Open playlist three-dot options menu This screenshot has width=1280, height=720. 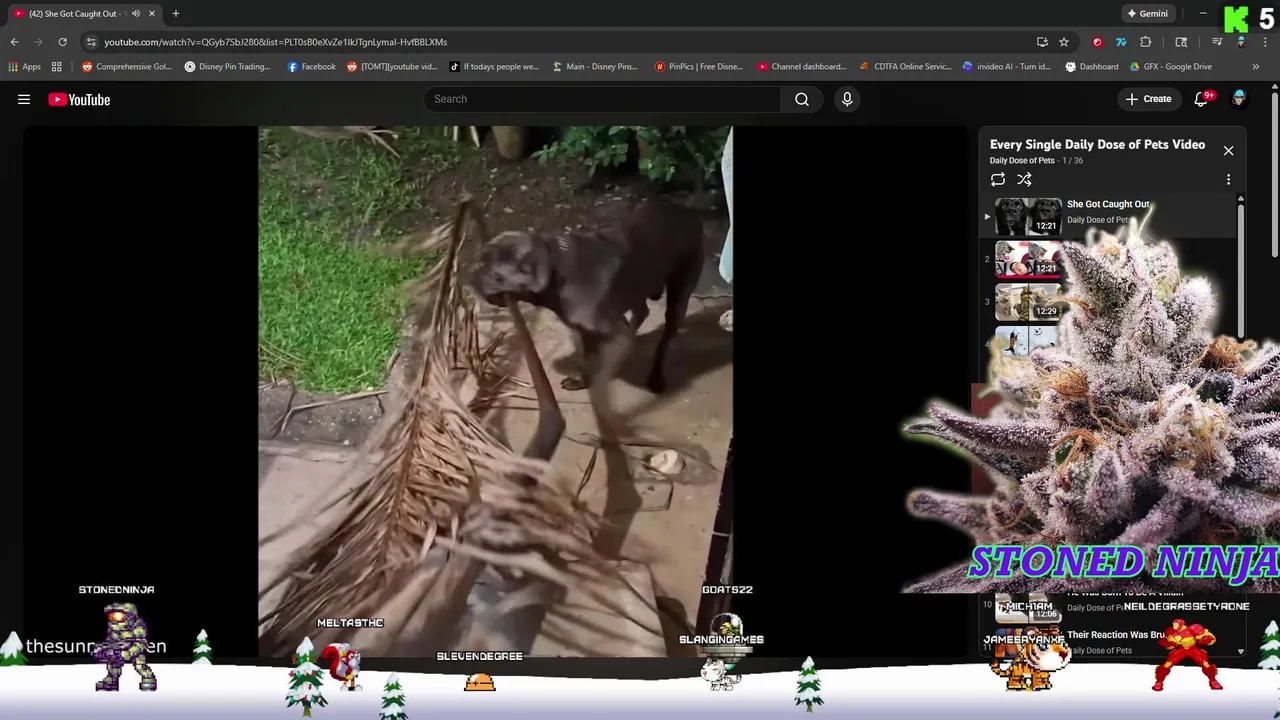(1228, 180)
